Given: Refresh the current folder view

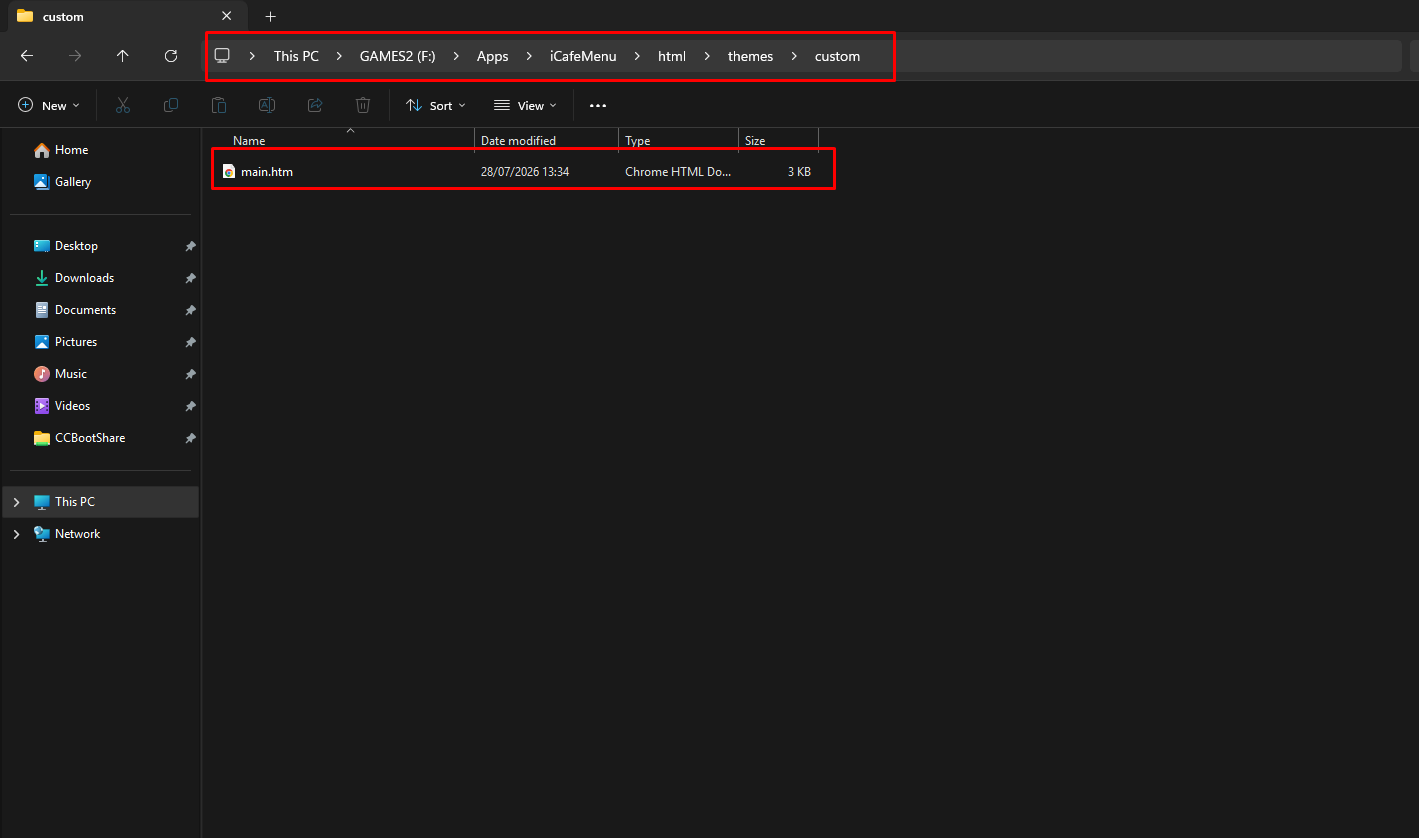Looking at the screenshot, I should (171, 56).
